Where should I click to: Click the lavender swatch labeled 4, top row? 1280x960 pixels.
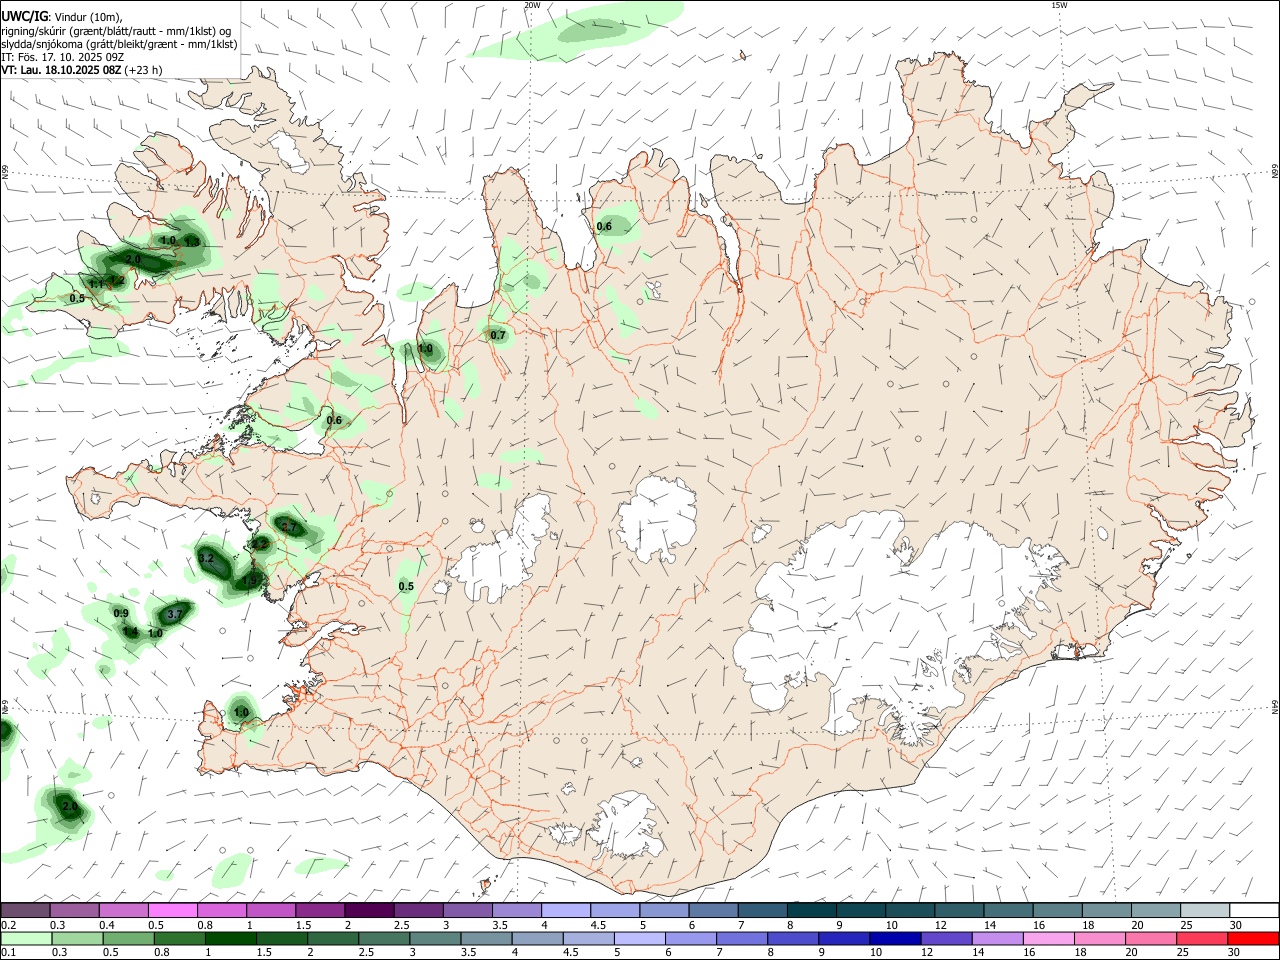coord(566,910)
